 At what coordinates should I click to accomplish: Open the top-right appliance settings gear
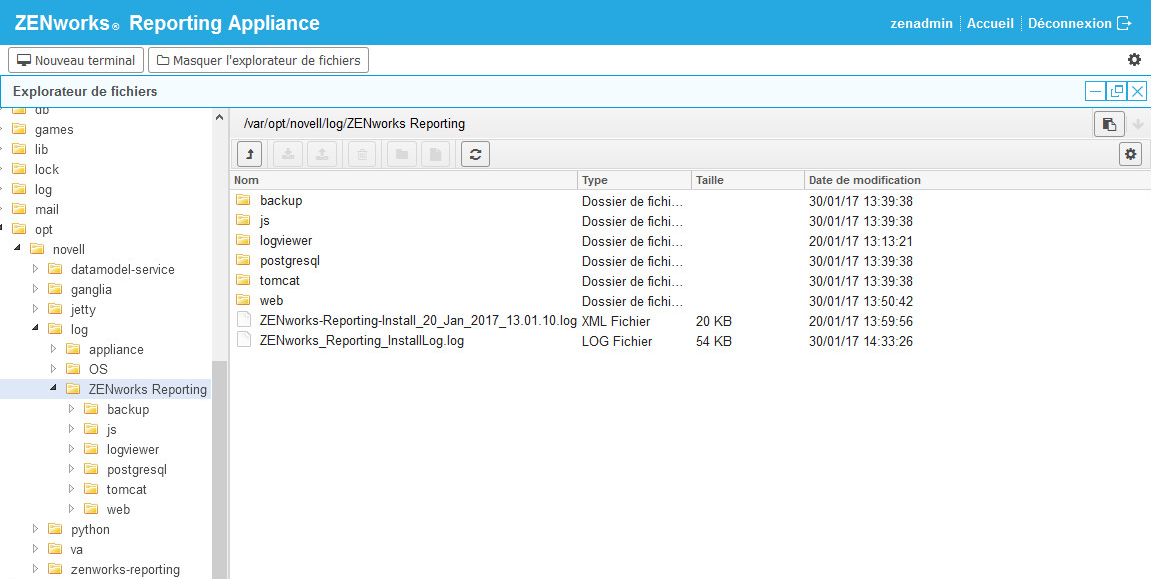point(1134,60)
